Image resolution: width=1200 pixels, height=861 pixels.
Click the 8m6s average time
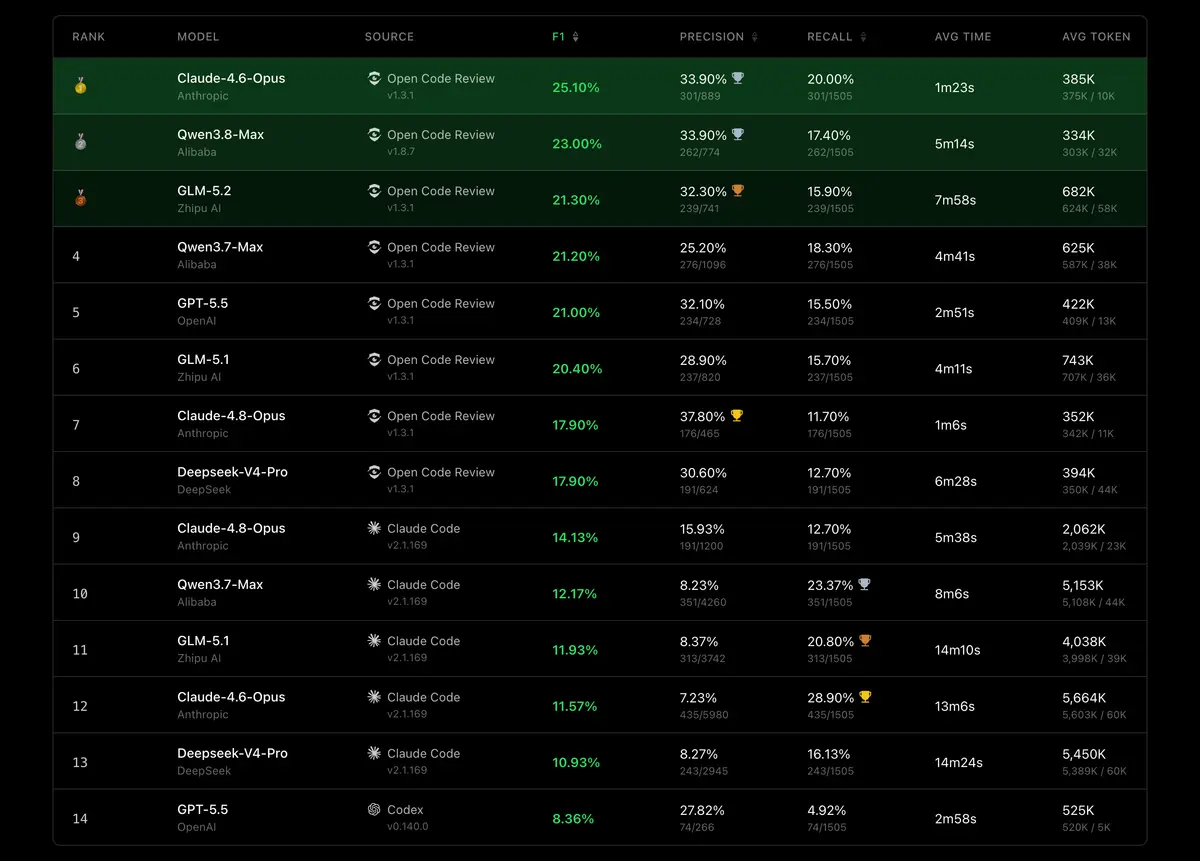tap(952, 593)
